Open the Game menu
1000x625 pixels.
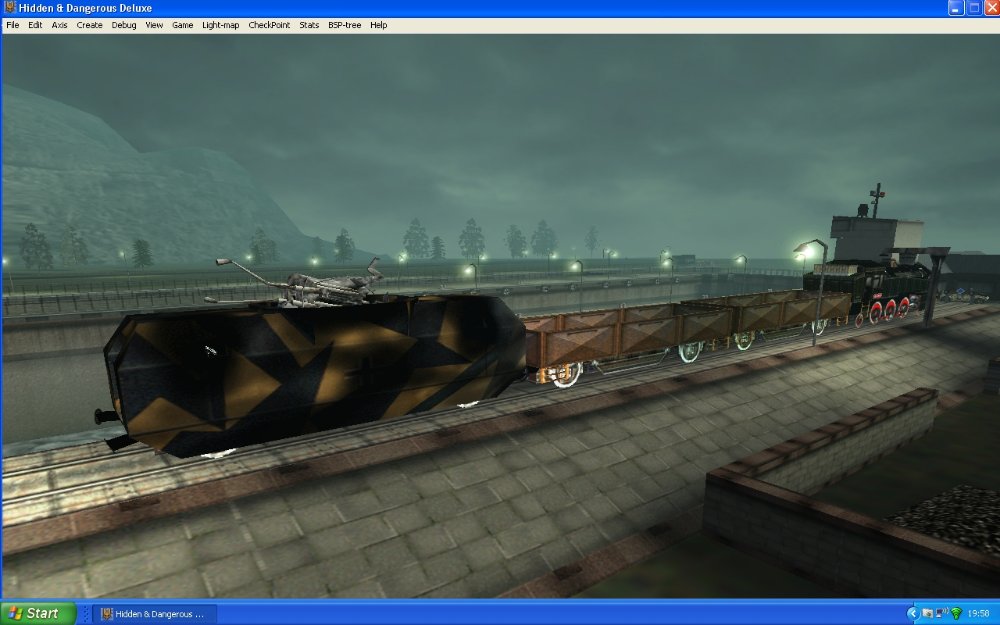point(182,25)
